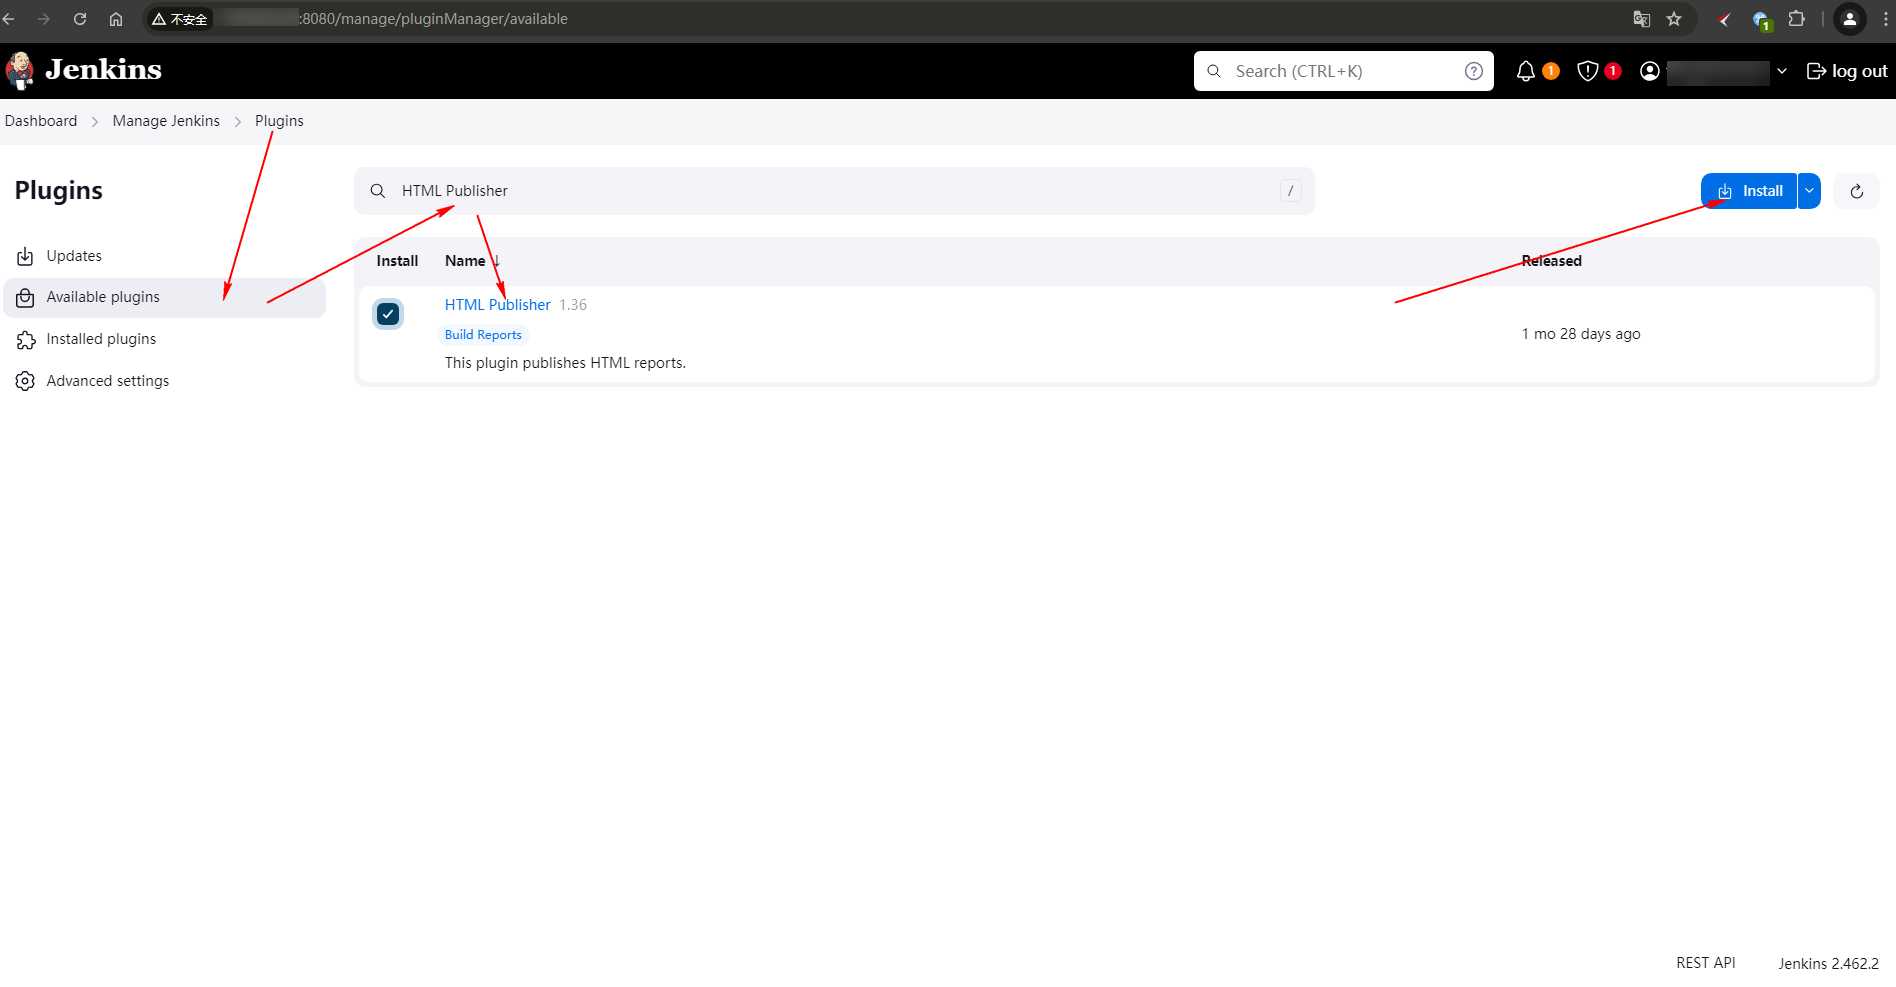Viewport: 1896px width, 987px height.
Task: Open Advanced settings in sidebar
Action: pos(165,381)
